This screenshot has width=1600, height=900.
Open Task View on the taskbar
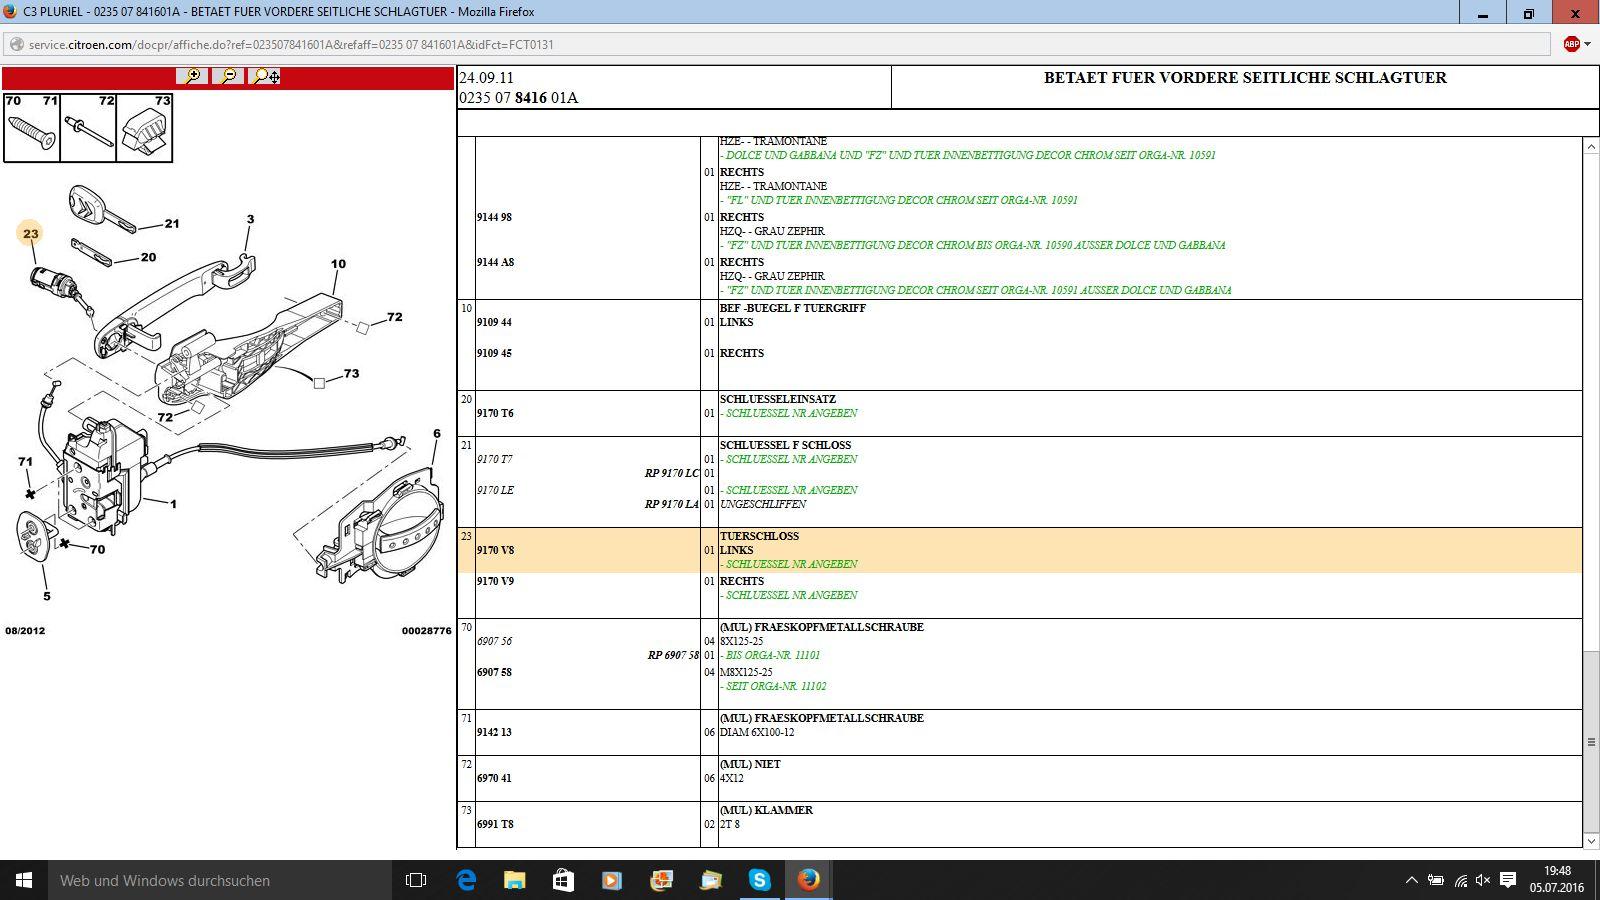point(416,880)
